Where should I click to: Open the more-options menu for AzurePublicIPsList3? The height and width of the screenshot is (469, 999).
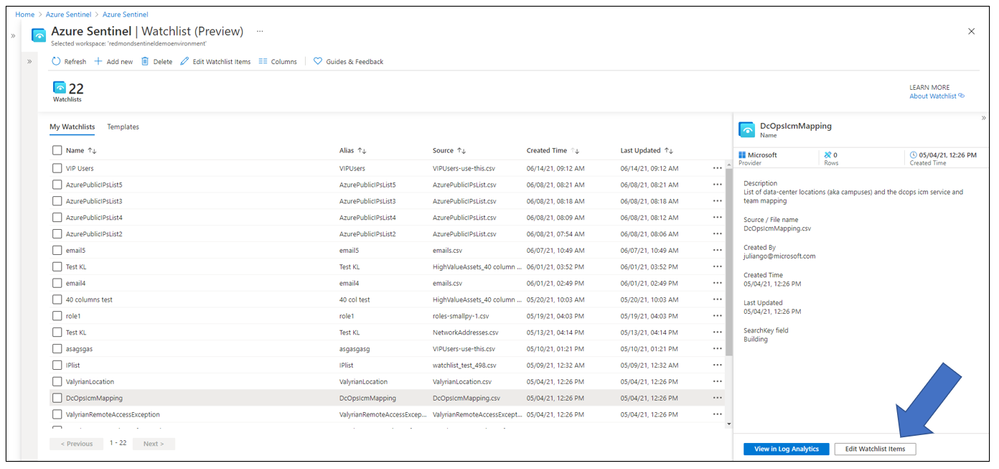(x=718, y=201)
